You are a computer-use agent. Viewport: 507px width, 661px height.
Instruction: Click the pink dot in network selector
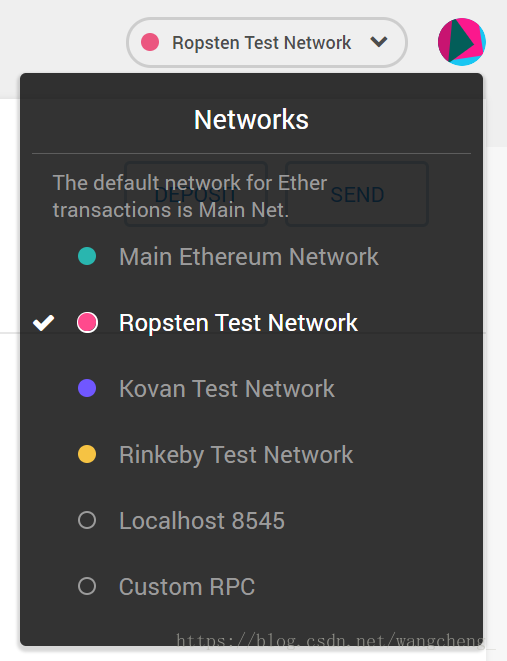[150, 42]
